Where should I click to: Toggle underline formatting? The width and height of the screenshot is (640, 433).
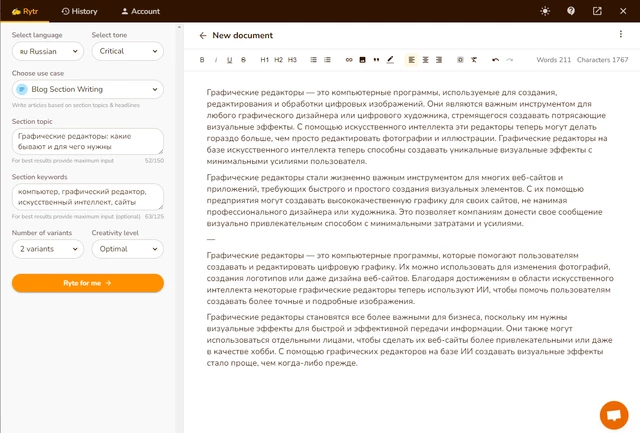click(x=229, y=60)
